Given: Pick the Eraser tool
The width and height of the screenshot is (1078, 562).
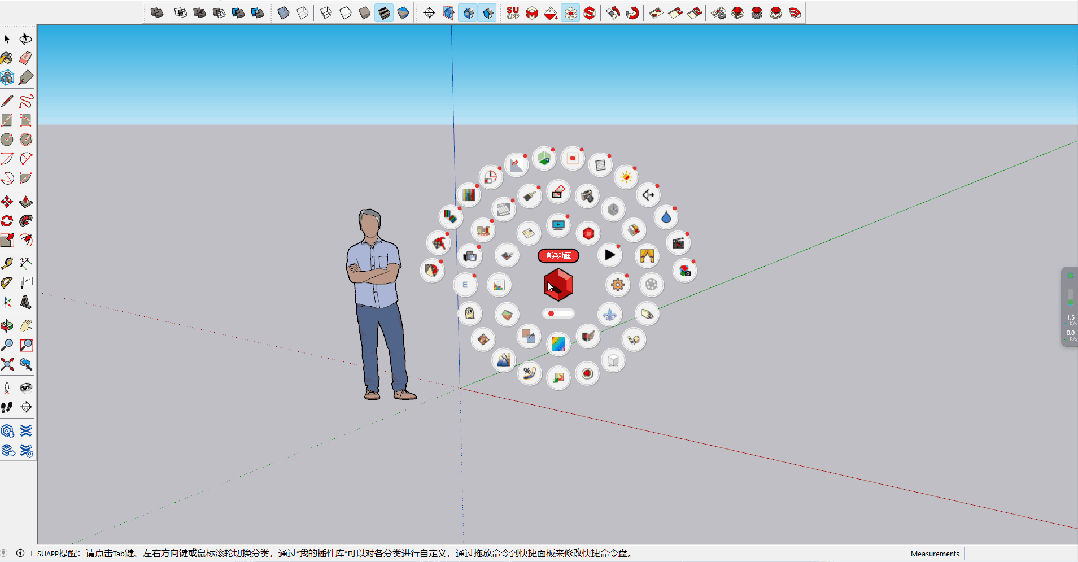Looking at the screenshot, I should pos(25,58).
